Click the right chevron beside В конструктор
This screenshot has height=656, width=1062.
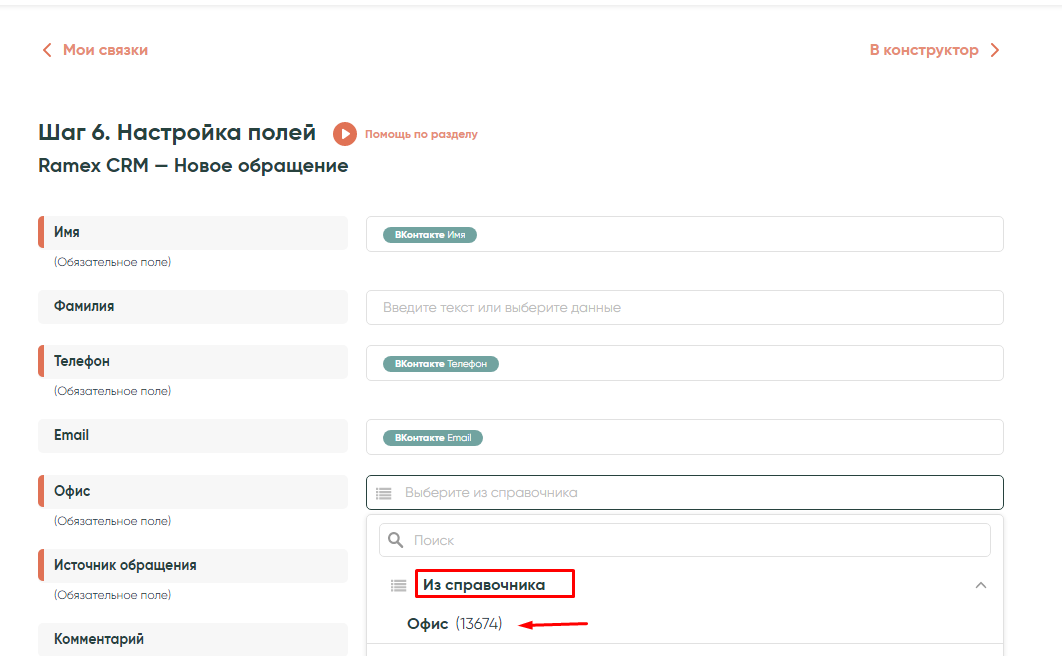click(994, 50)
